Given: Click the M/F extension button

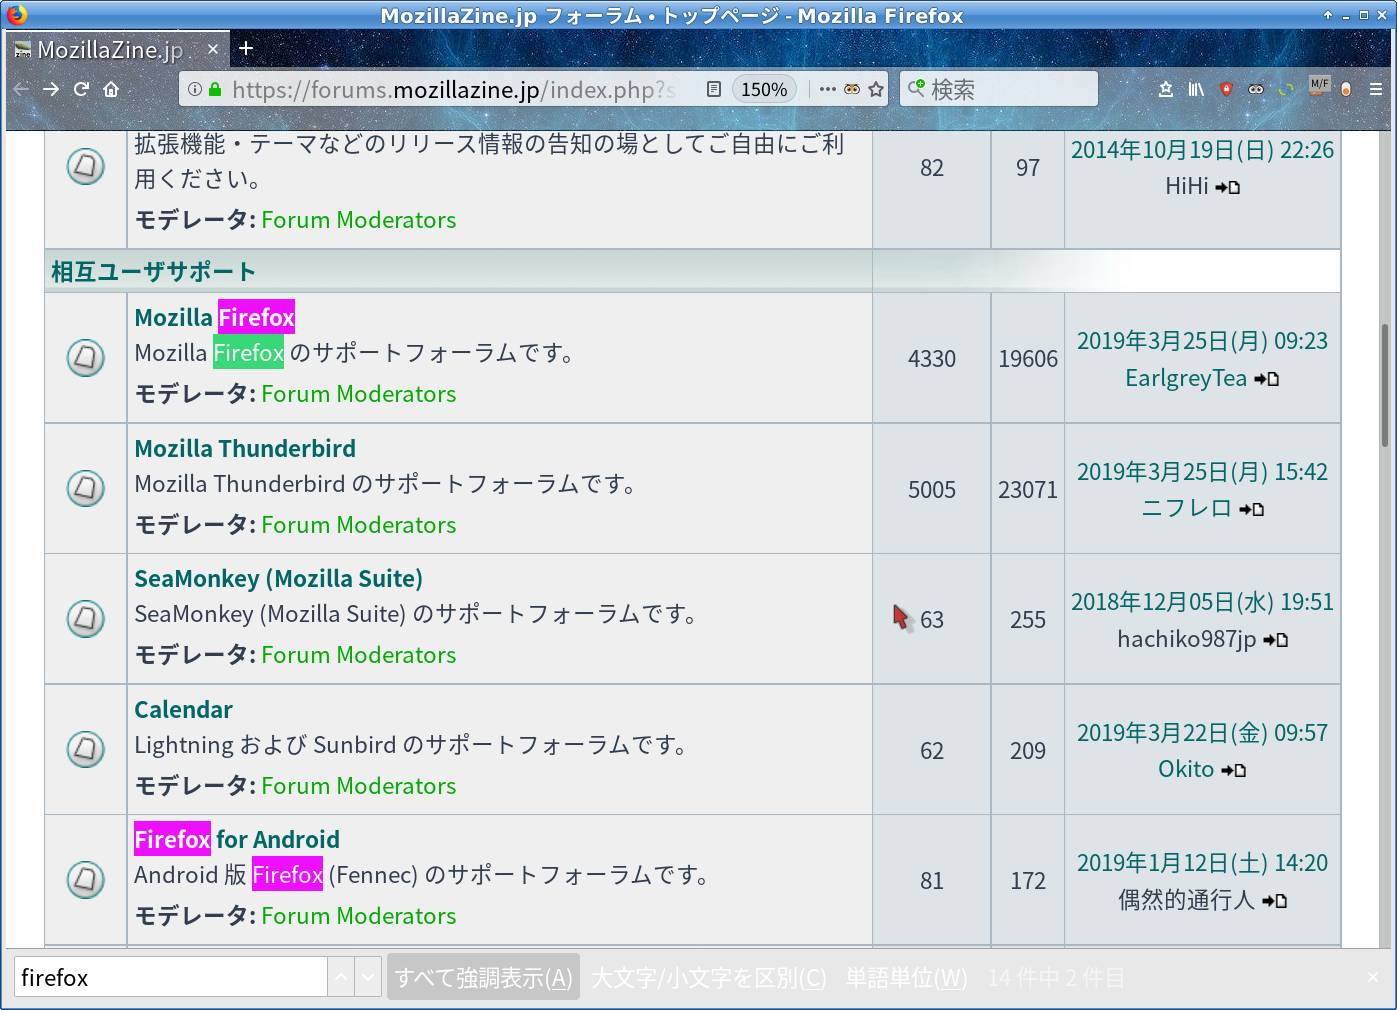Looking at the screenshot, I should pos(1319,87).
